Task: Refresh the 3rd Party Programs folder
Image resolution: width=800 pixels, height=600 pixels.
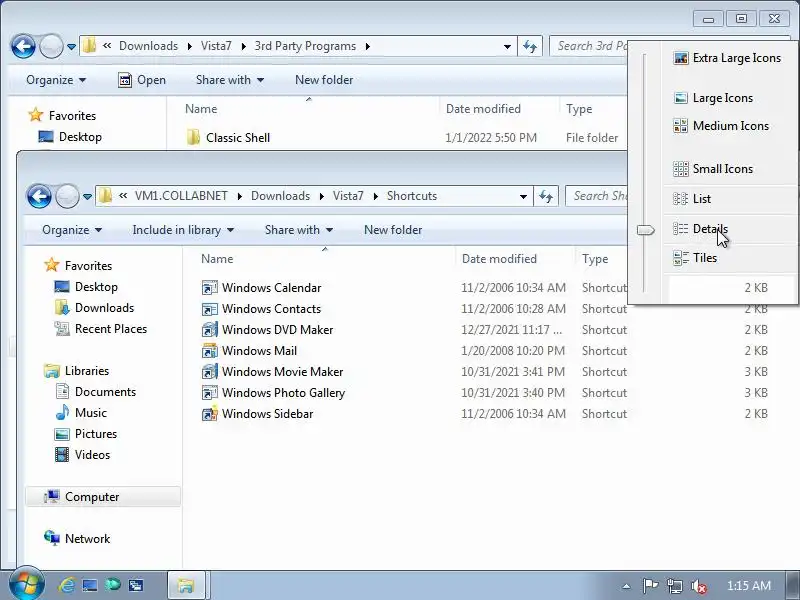Action: (x=530, y=46)
